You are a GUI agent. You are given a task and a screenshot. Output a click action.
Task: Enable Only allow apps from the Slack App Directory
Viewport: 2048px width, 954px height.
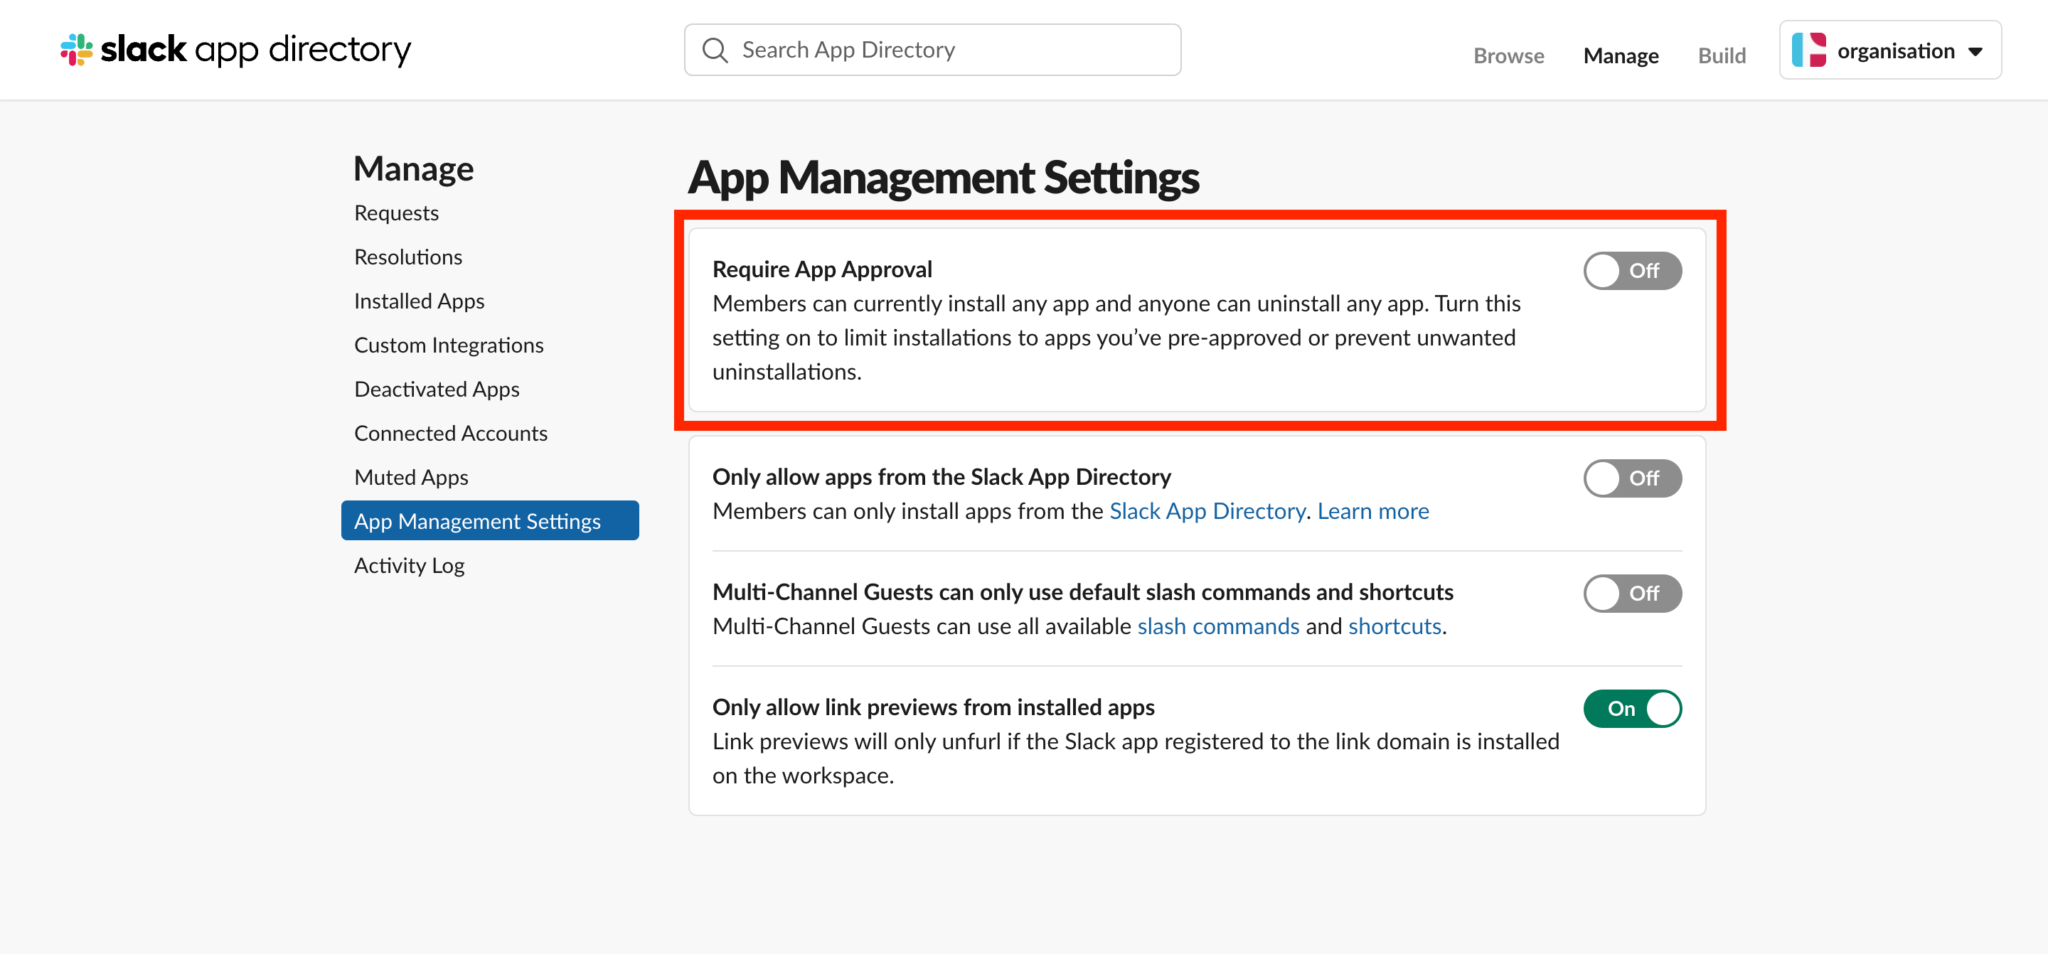[x=1632, y=478]
